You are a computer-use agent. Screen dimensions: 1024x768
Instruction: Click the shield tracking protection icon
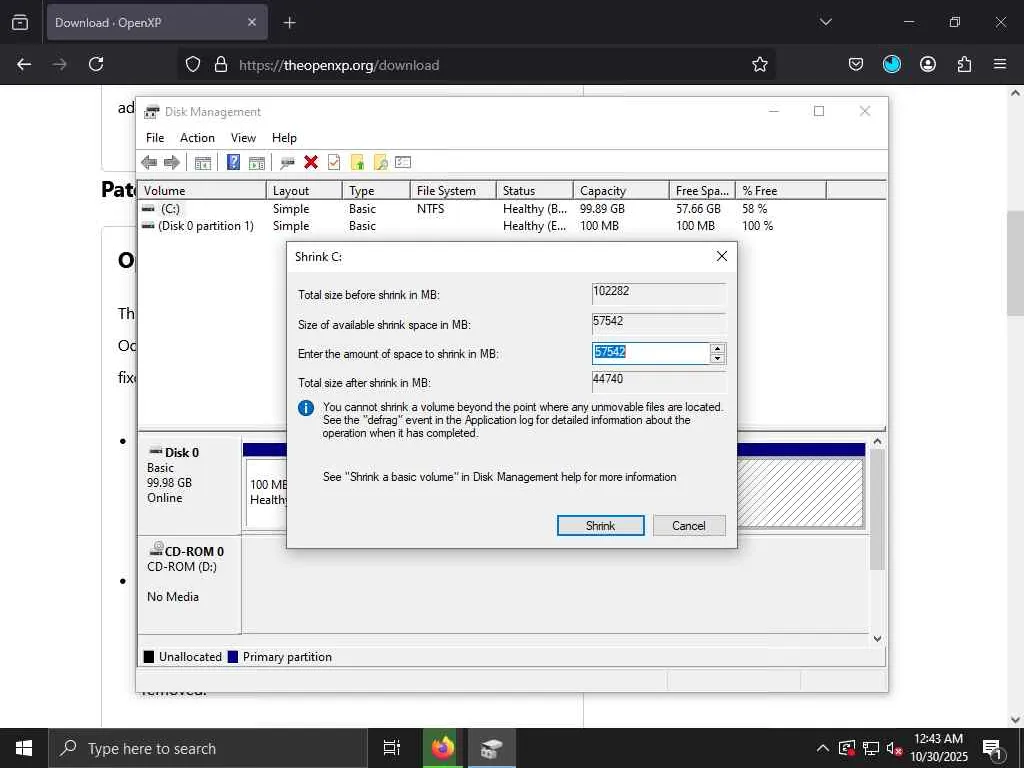click(x=193, y=64)
